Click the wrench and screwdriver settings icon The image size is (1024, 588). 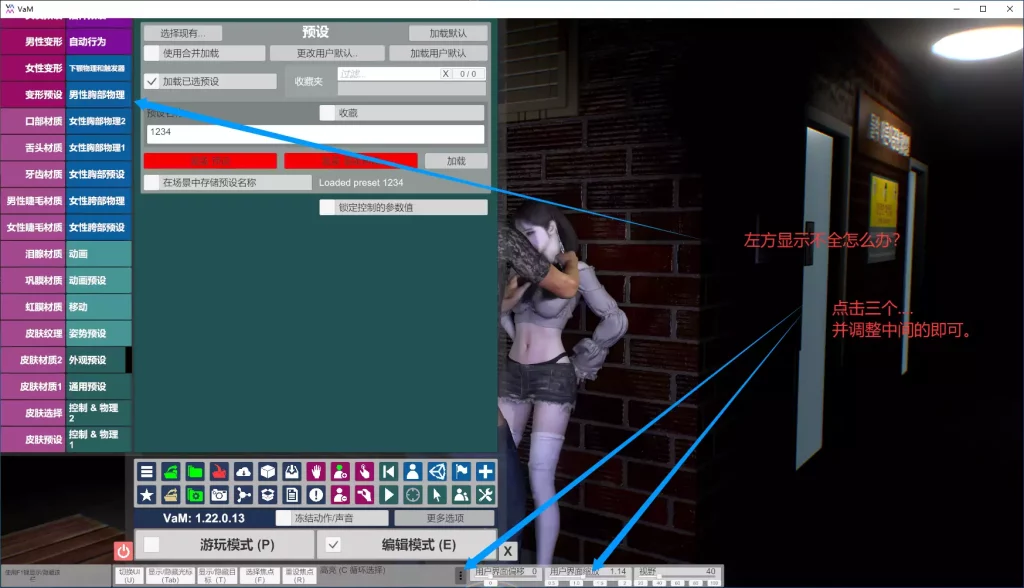[486, 494]
